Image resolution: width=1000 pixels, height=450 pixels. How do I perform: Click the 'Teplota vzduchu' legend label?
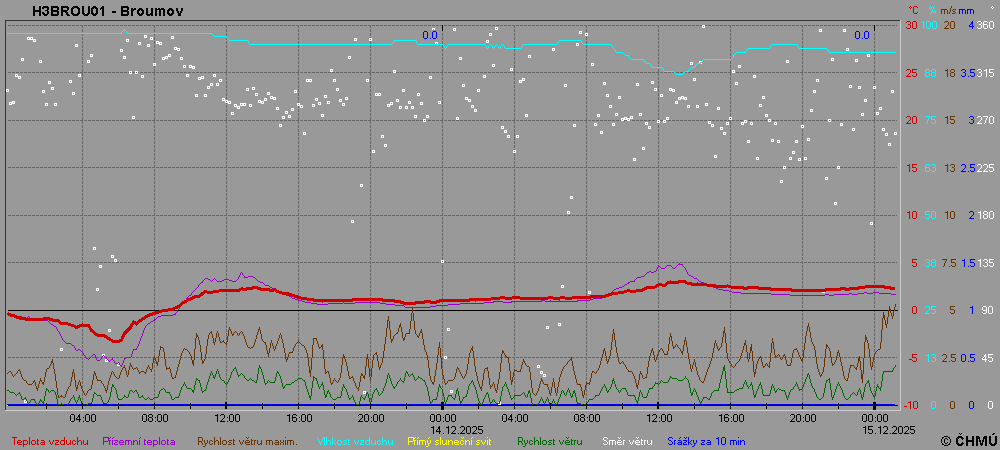pyautogui.click(x=49, y=440)
